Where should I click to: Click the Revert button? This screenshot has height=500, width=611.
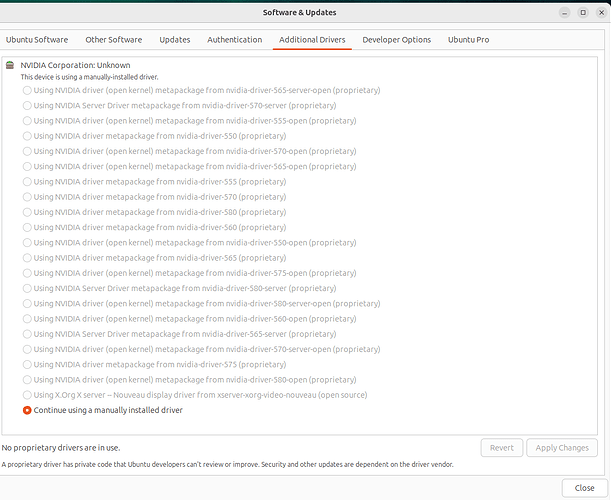coord(502,448)
